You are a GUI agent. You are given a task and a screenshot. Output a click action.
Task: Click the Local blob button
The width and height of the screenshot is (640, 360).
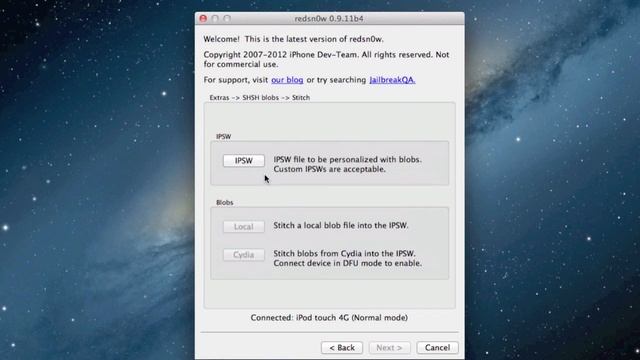[244, 227]
